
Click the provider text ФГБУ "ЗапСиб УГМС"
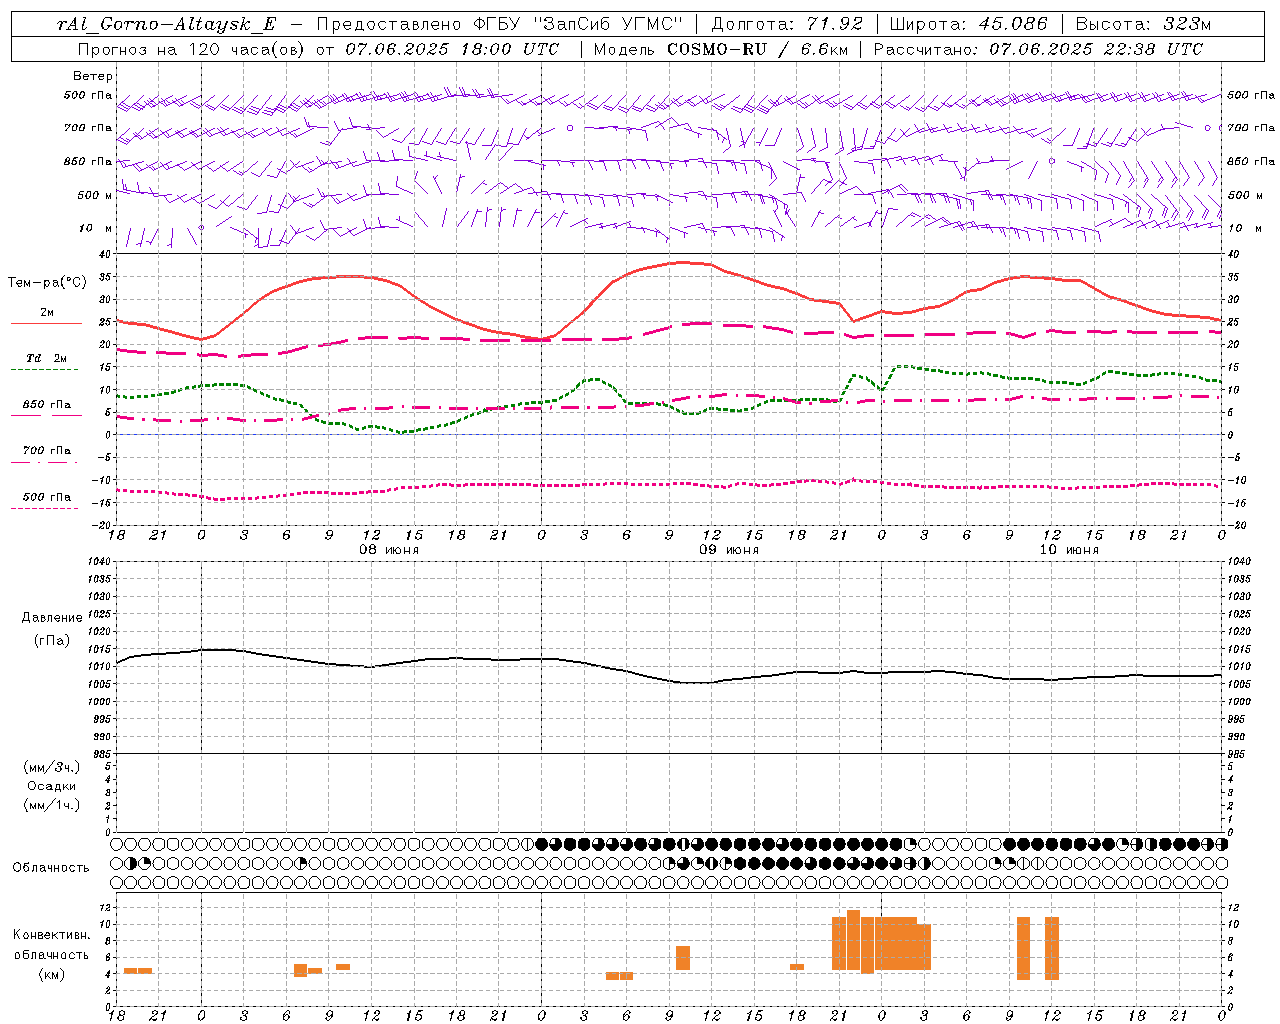[x=577, y=25]
